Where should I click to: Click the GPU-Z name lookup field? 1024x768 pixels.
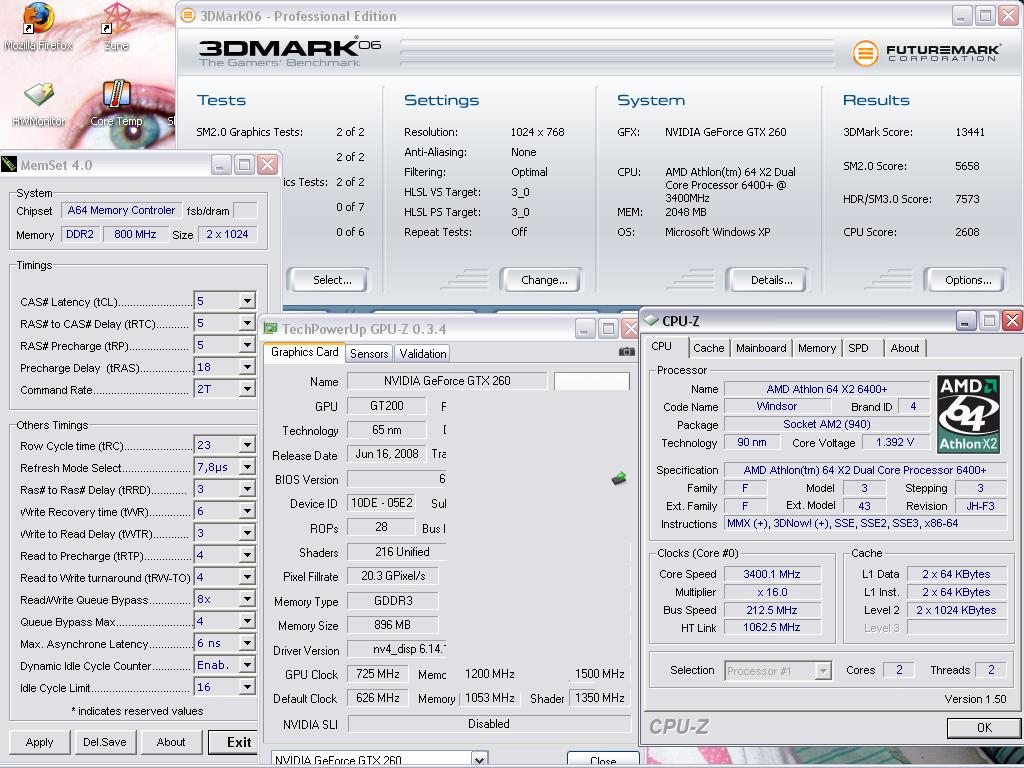pos(592,381)
